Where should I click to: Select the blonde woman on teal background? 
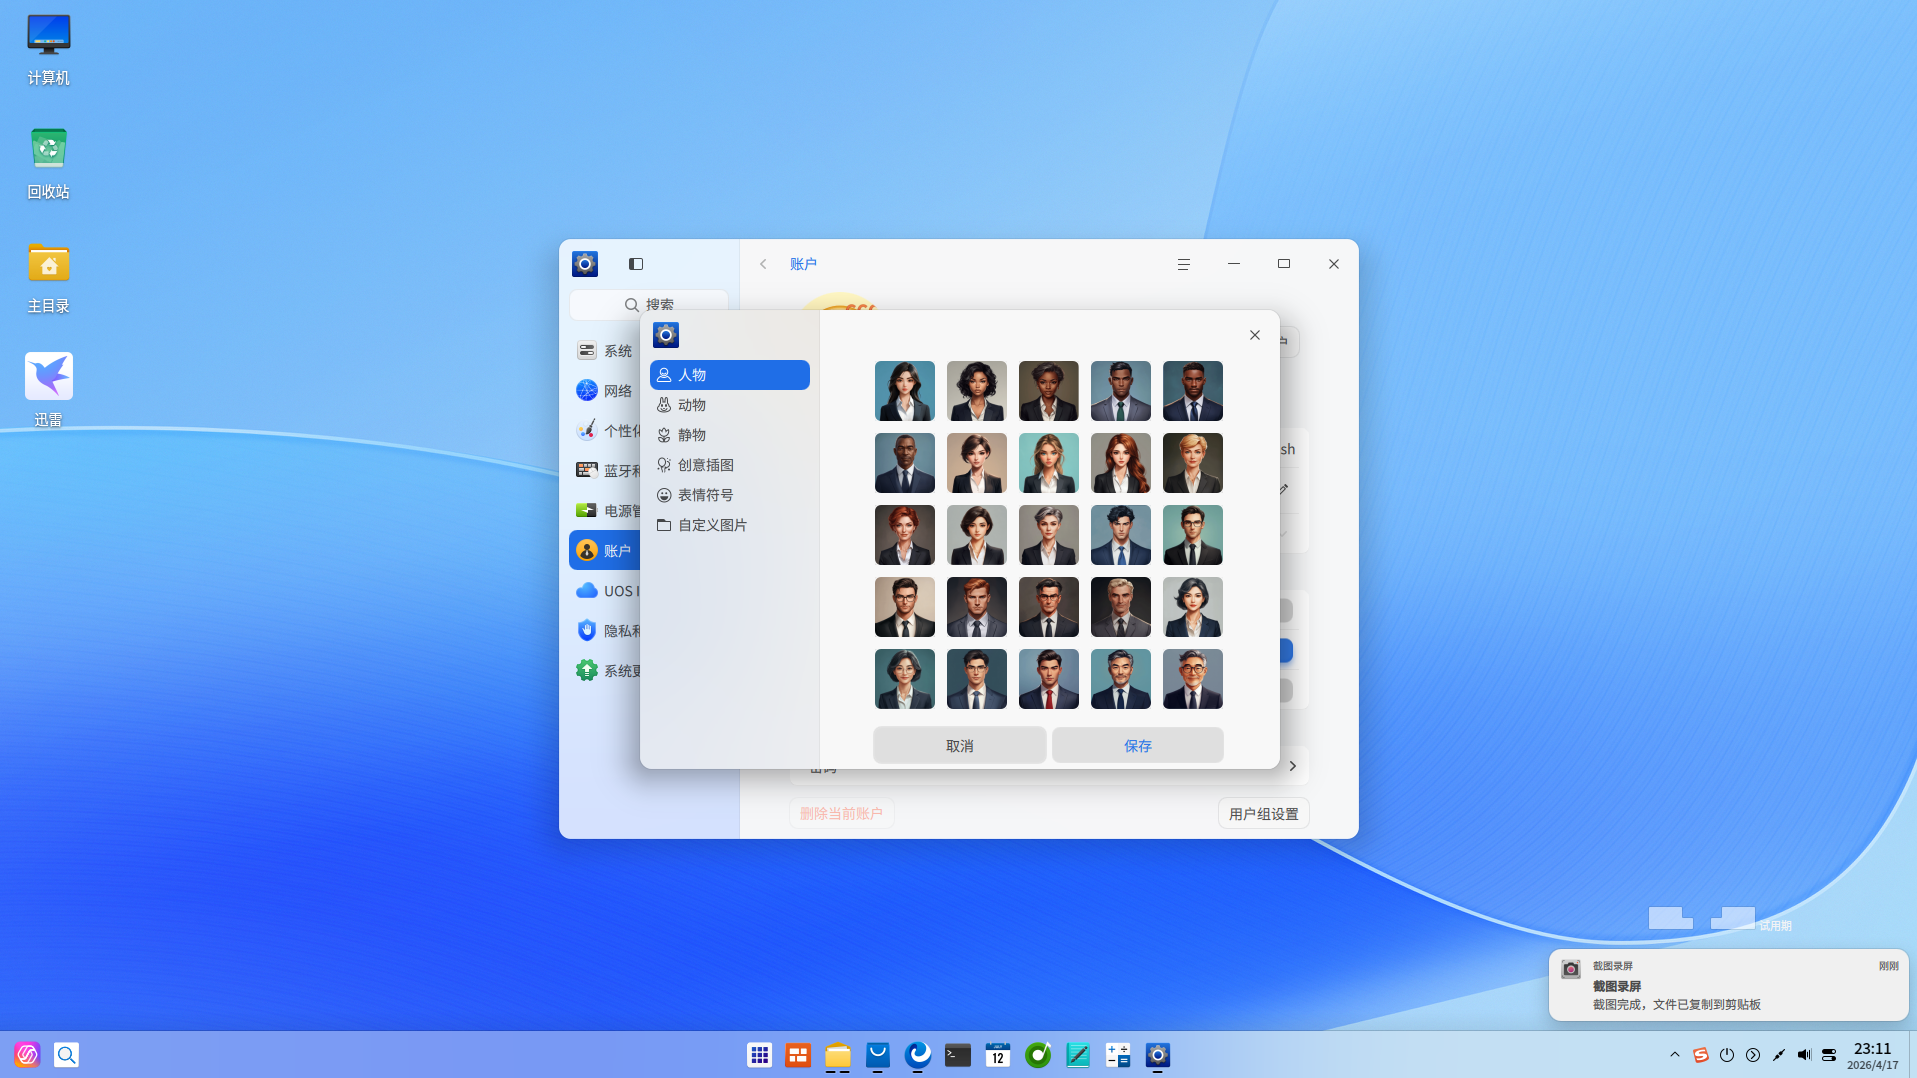coord(1049,463)
